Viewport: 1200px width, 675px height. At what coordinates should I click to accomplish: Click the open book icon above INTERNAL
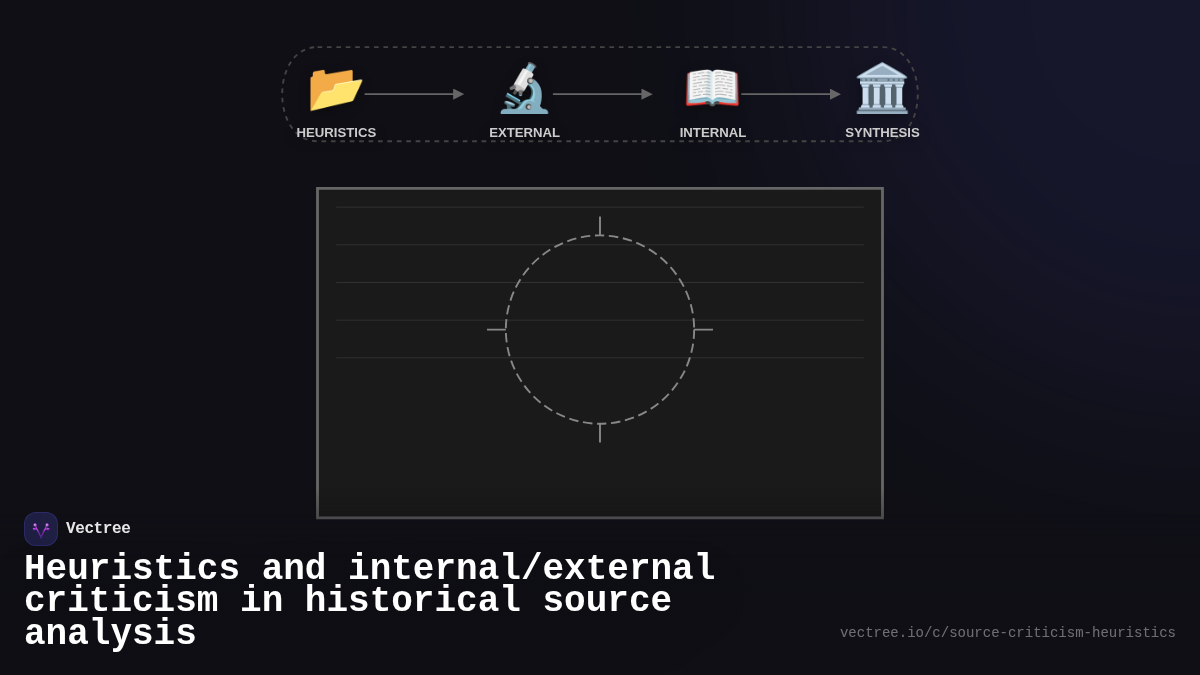point(712,88)
